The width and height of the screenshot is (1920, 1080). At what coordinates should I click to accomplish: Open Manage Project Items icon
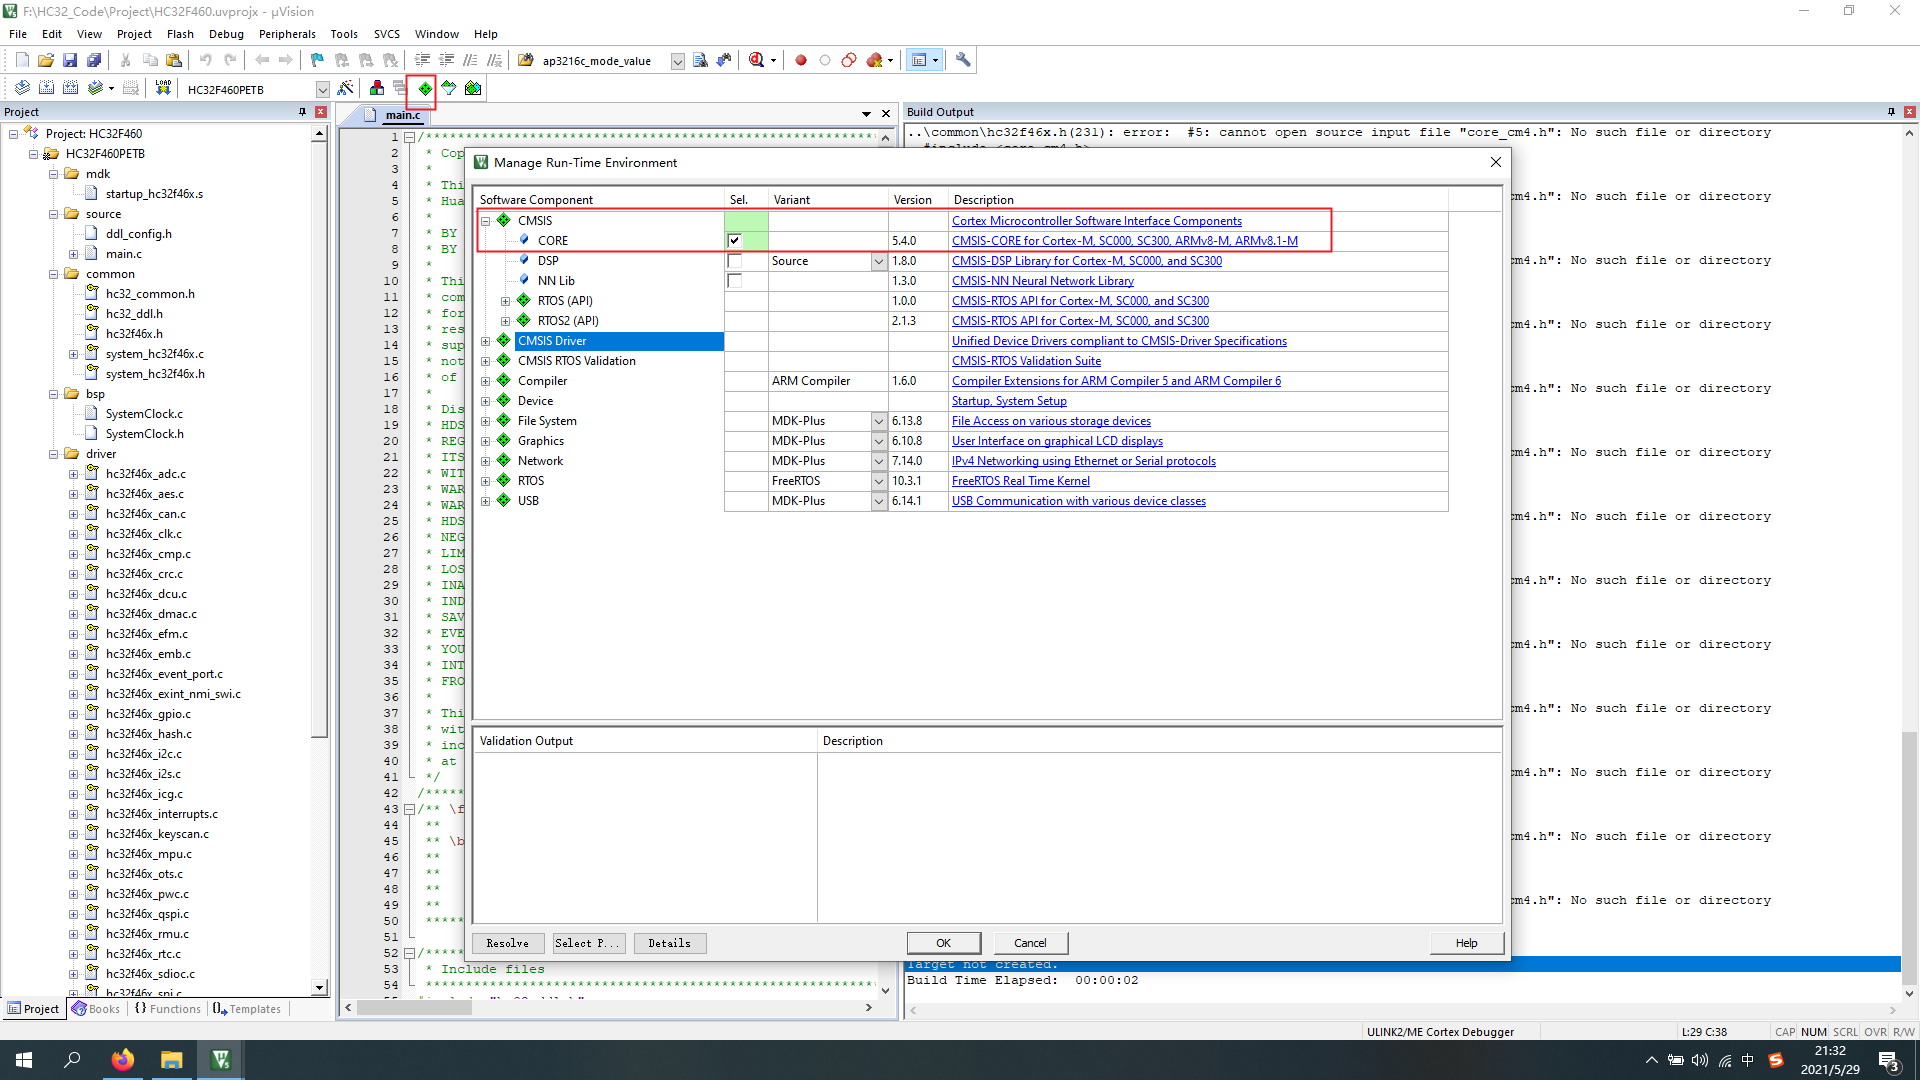(x=377, y=89)
